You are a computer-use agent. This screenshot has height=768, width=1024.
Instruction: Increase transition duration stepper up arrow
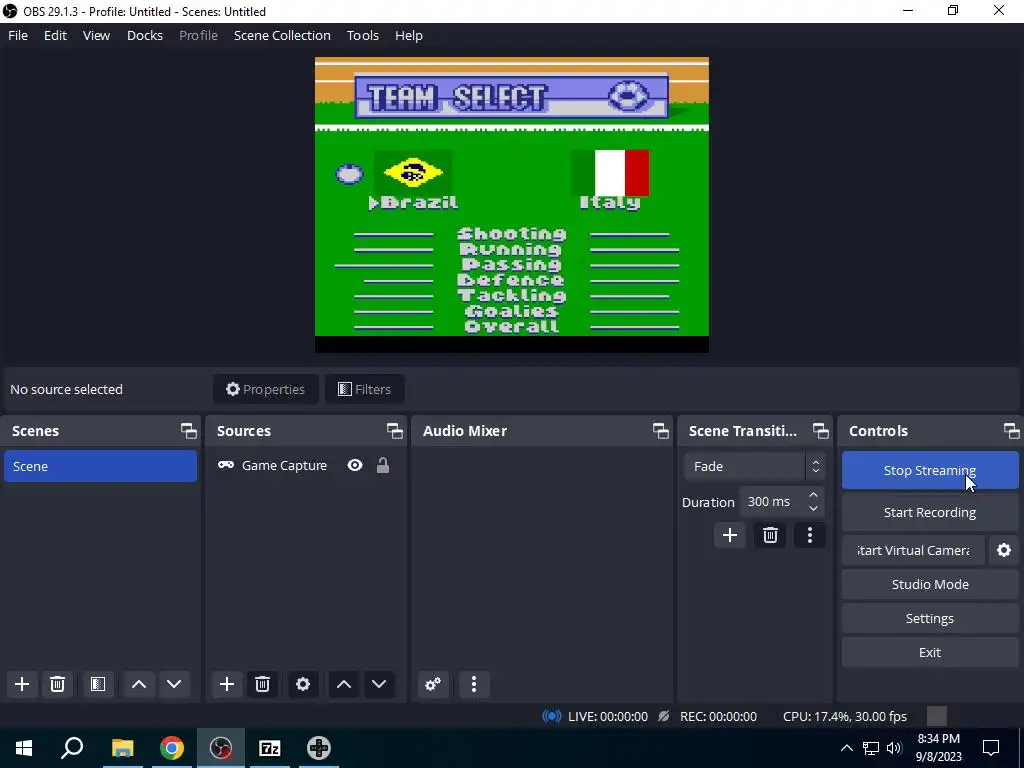coord(813,496)
